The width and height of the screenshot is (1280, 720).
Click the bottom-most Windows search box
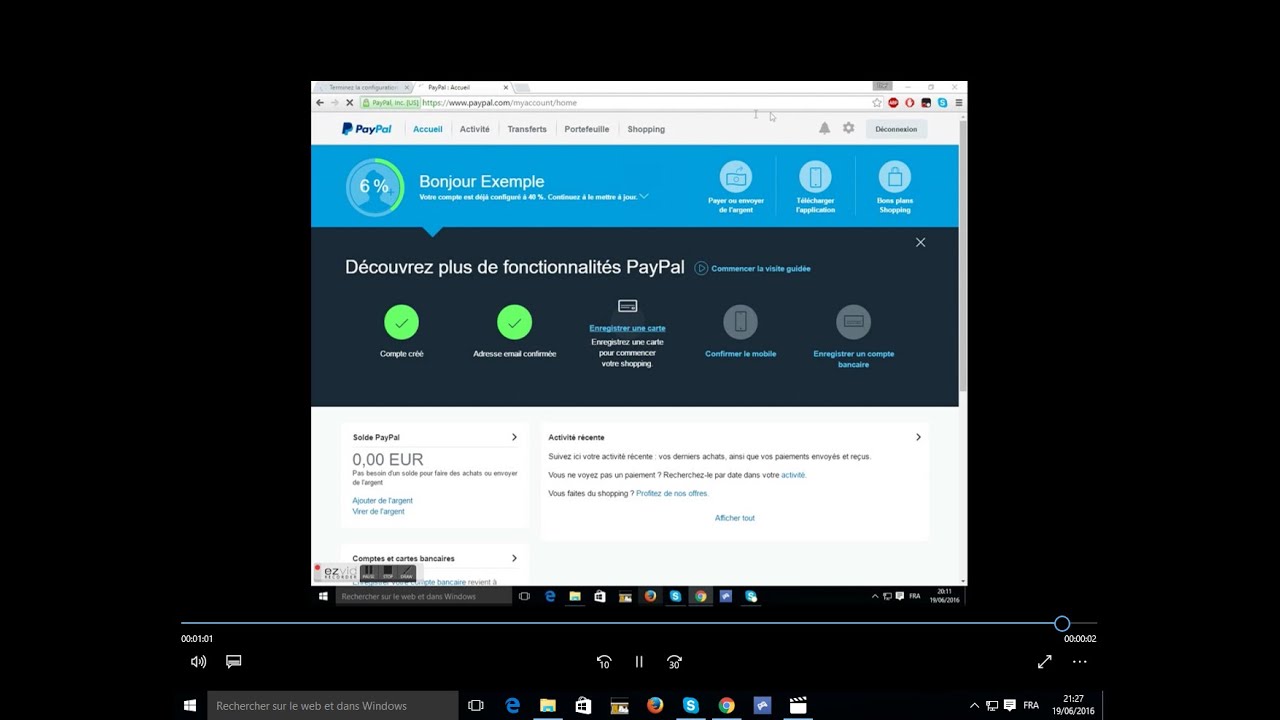click(332, 706)
